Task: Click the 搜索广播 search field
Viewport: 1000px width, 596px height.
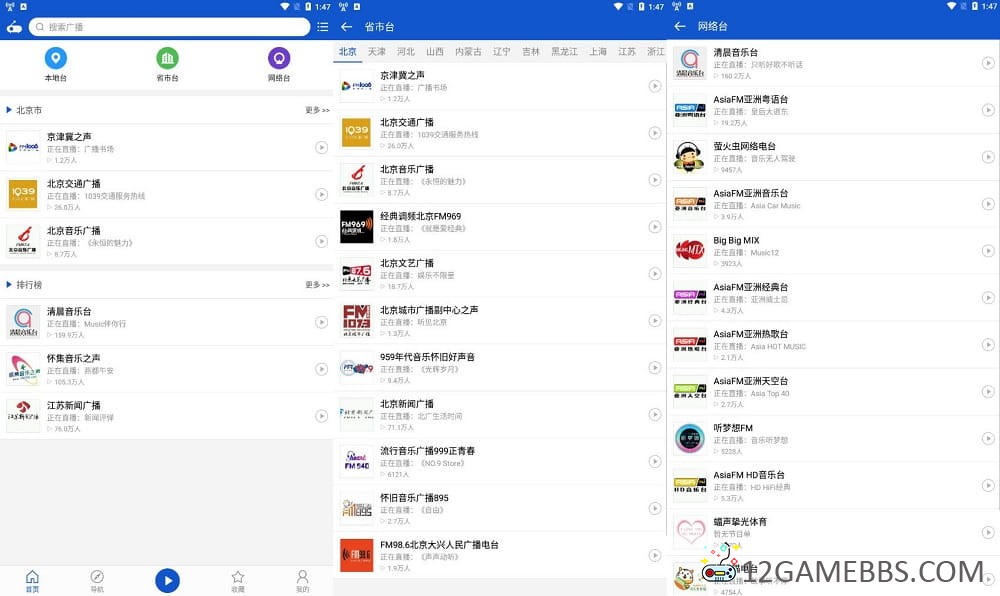Action: (170, 27)
